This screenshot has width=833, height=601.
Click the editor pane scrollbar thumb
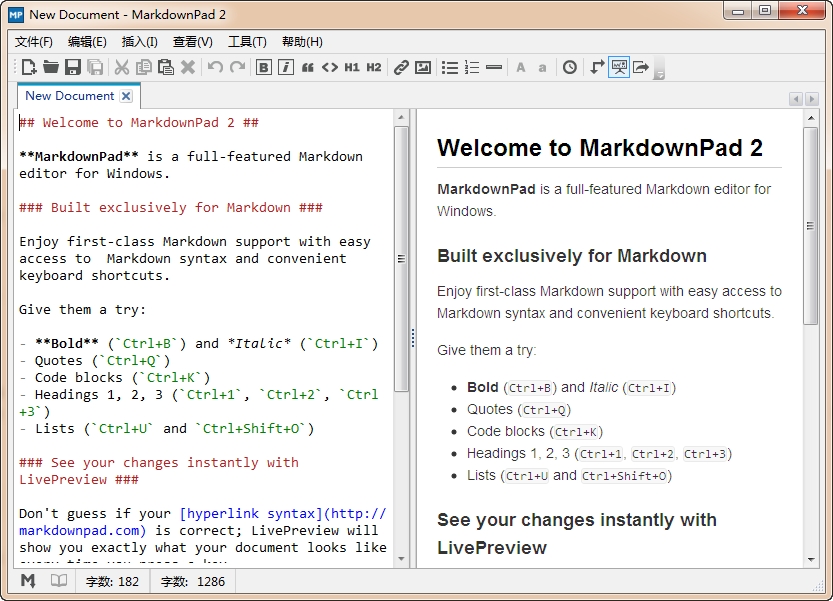click(401, 259)
